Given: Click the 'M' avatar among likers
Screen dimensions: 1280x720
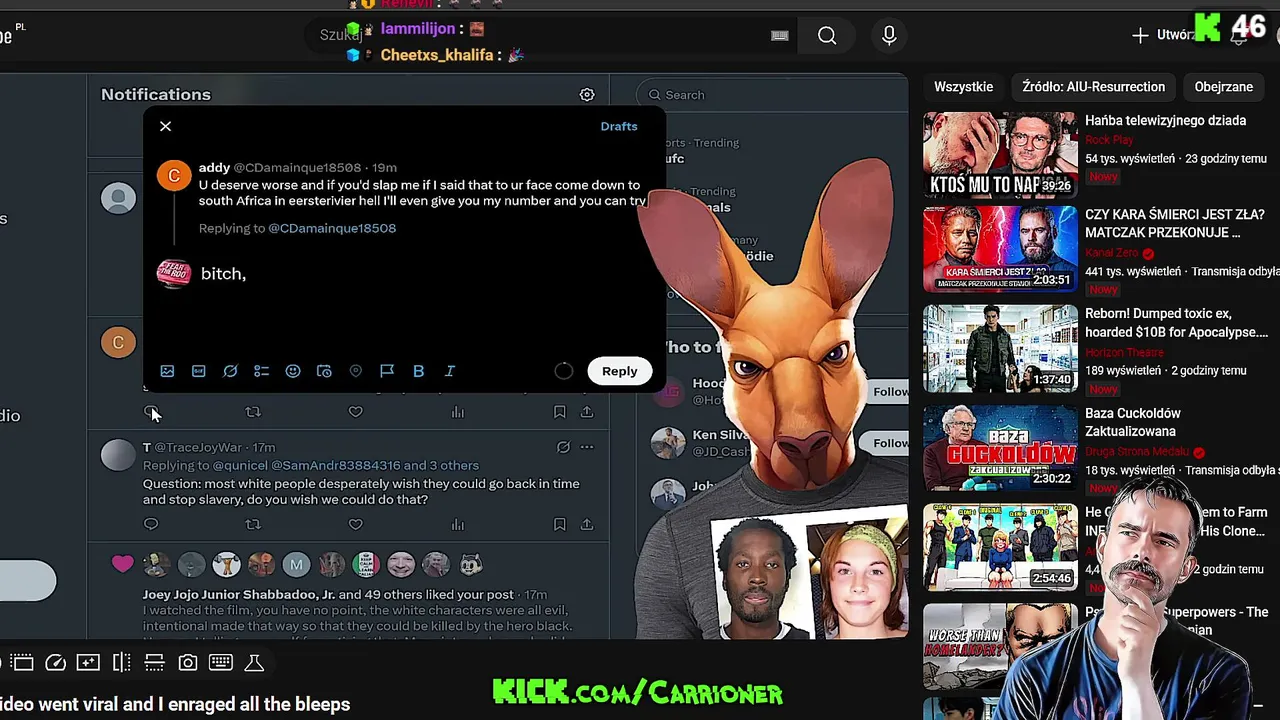Looking at the screenshot, I should pyautogui.click(x=296, y=565).
